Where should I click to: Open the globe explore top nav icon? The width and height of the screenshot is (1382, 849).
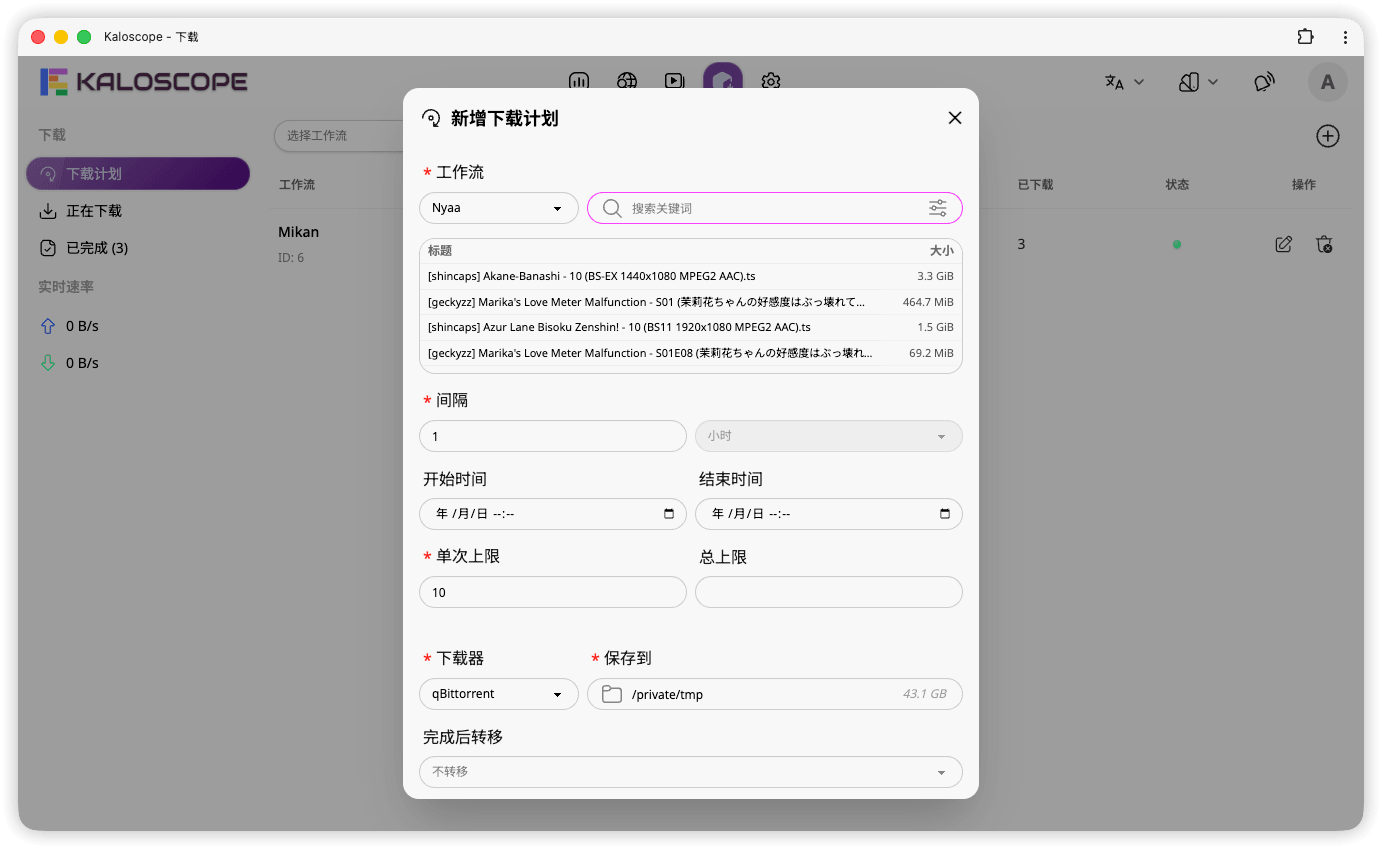[627, 82]
